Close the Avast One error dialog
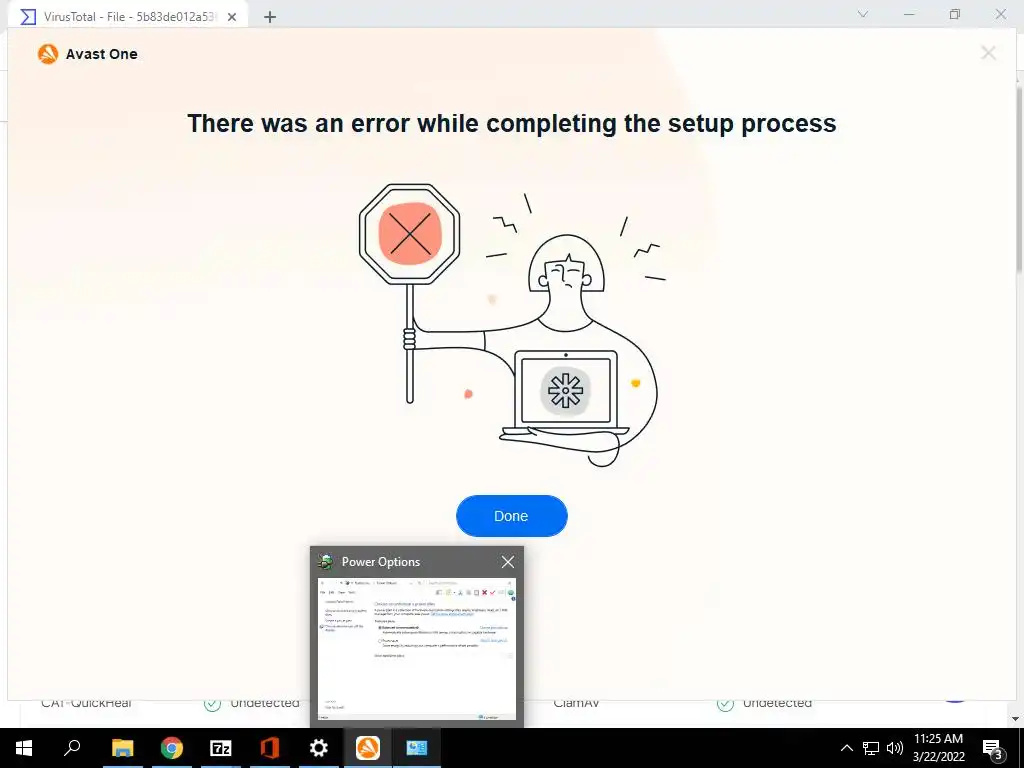1024x768 pixels. pos(988,53)
